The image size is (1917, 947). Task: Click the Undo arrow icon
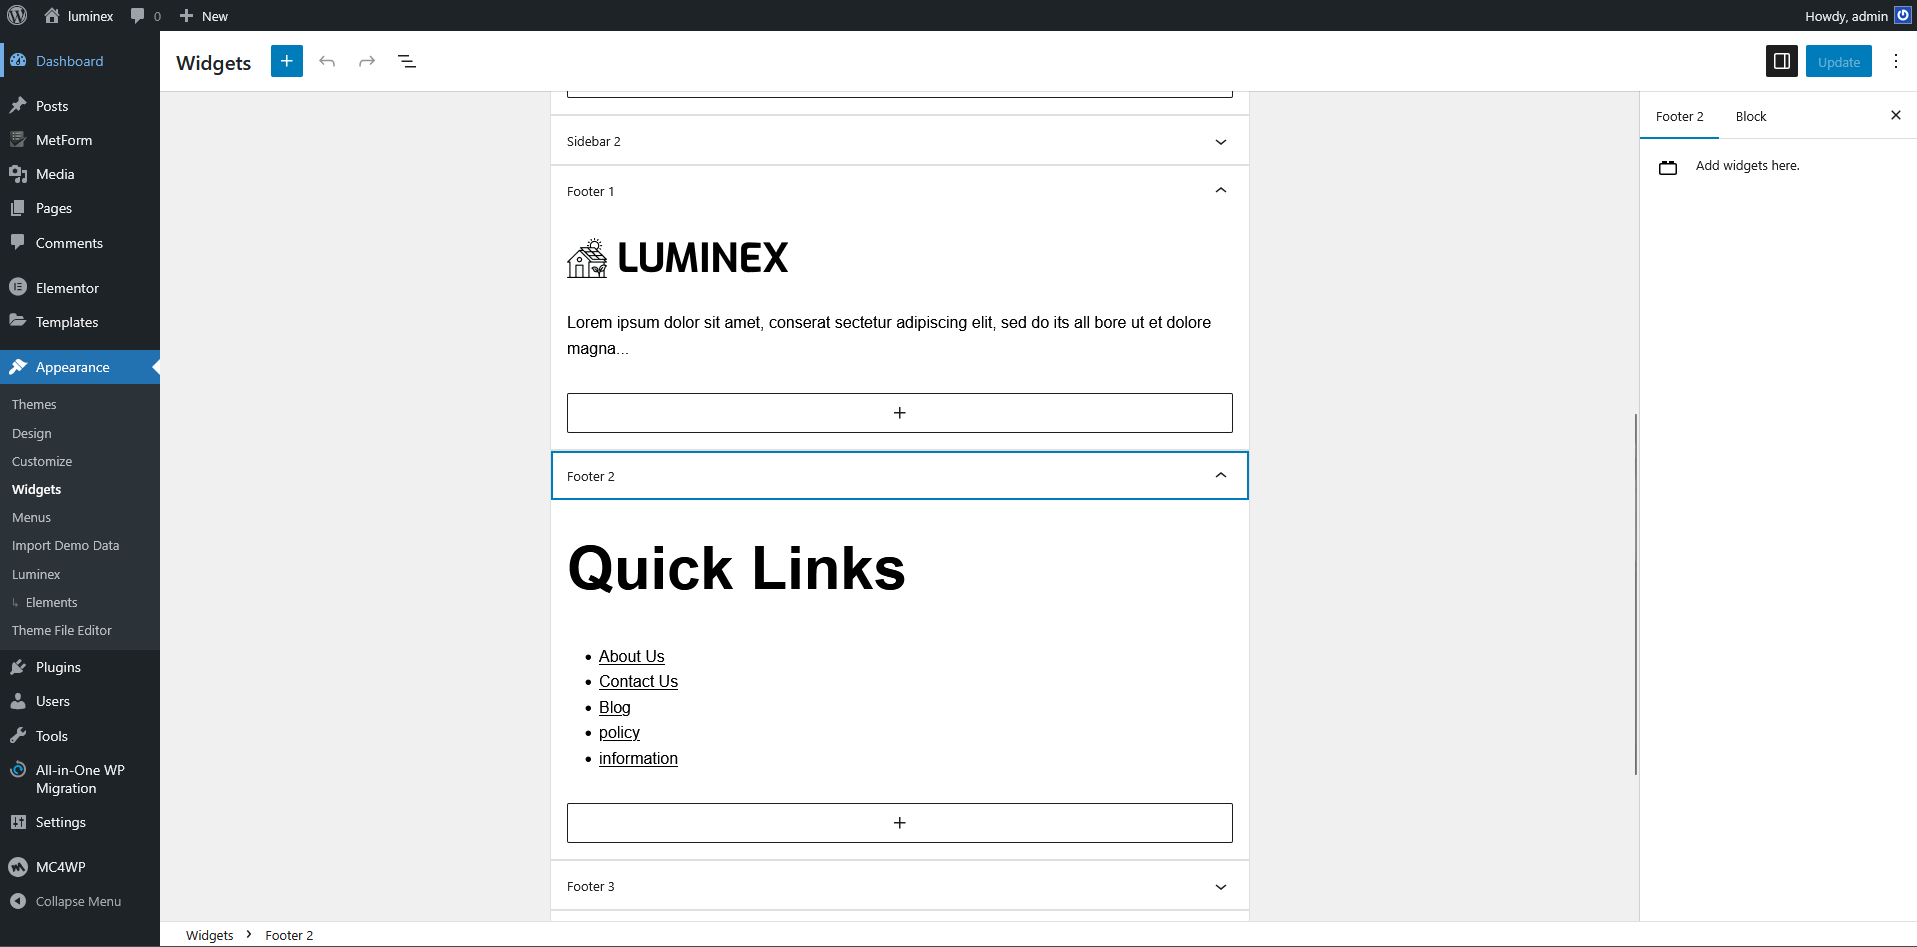(x=327, y=61)
